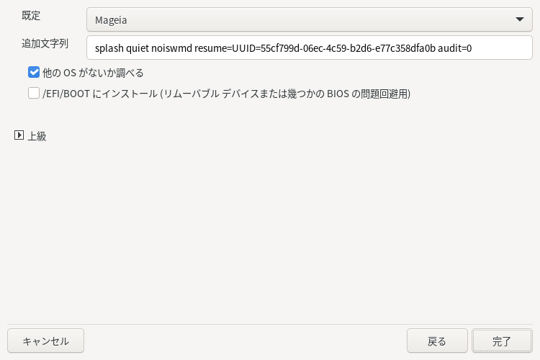Click the 追加文字列 label

pos(45,43)
